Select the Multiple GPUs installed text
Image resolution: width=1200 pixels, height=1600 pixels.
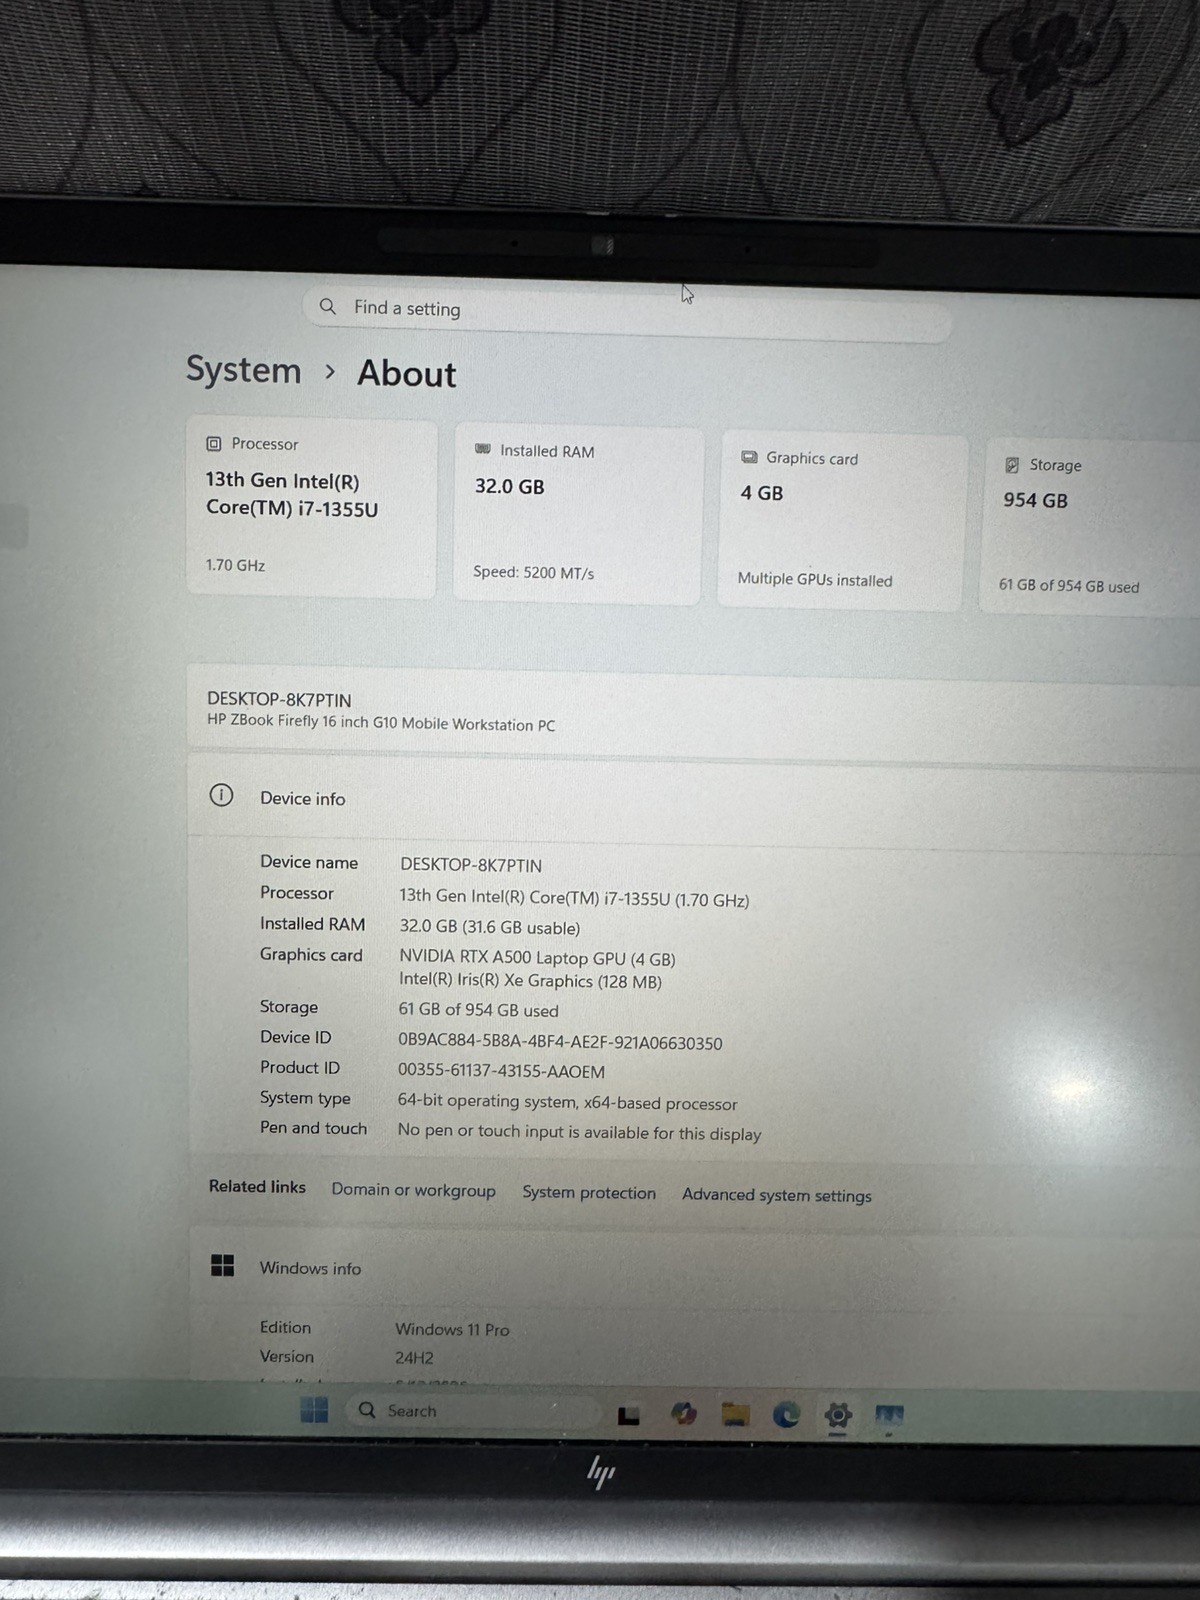[815, 579]
